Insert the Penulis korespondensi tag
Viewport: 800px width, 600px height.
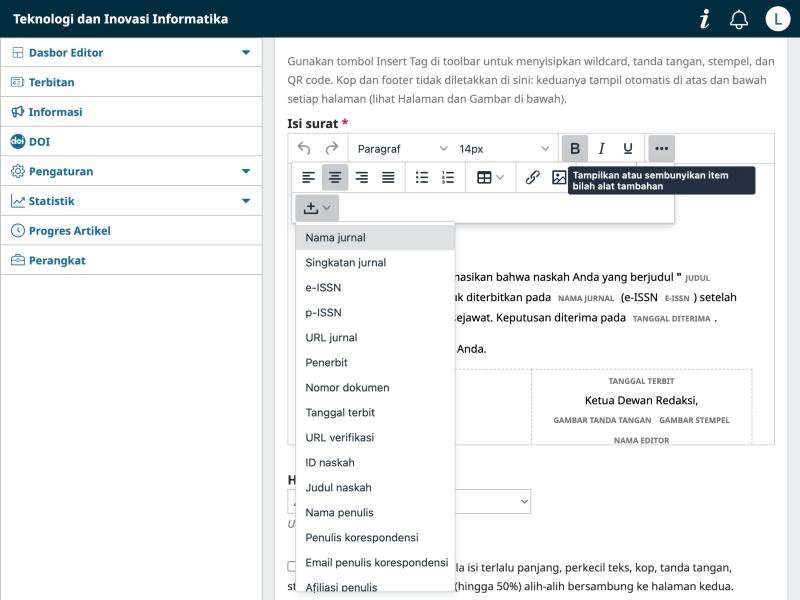click(x=375, y=538)
